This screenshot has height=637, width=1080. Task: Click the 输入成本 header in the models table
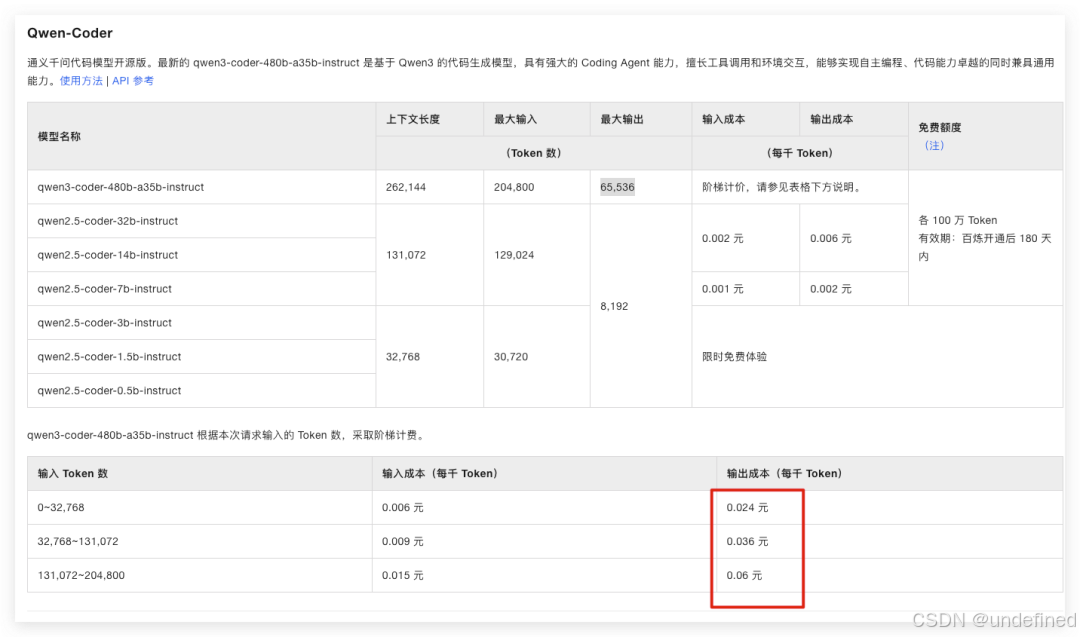pos(723,119)
